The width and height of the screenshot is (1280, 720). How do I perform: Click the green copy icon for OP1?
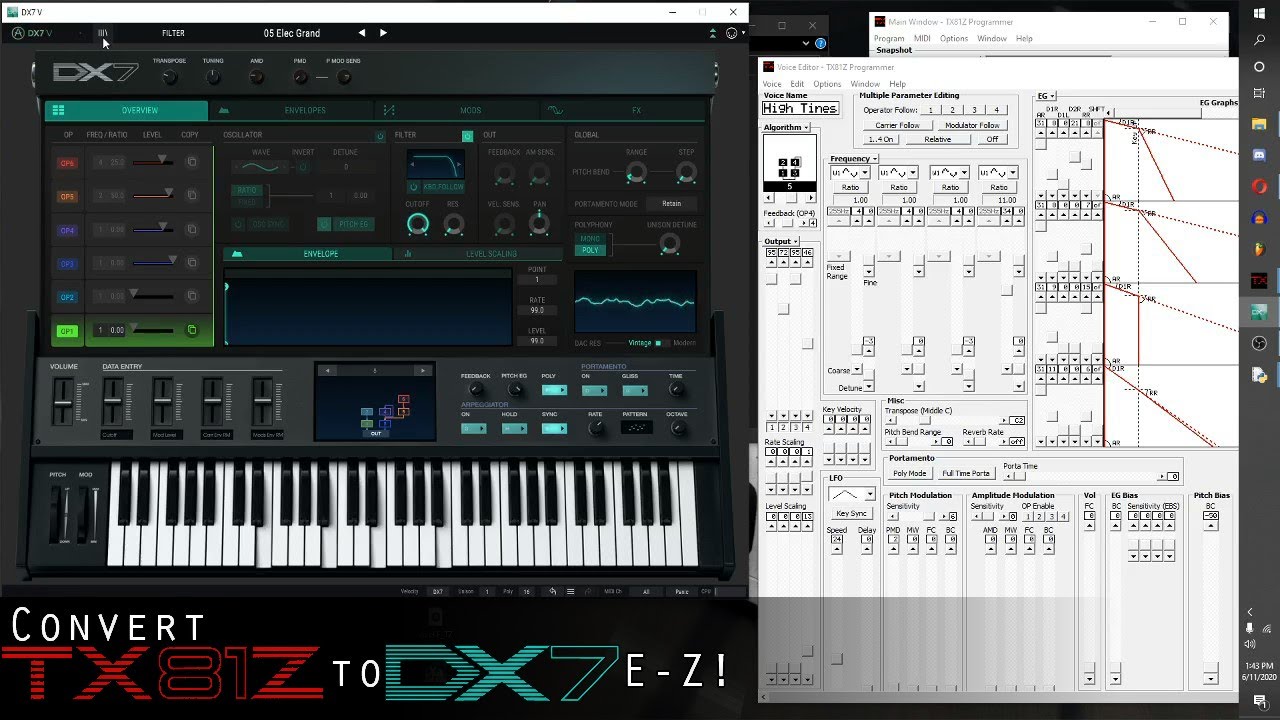pos(192,330)
